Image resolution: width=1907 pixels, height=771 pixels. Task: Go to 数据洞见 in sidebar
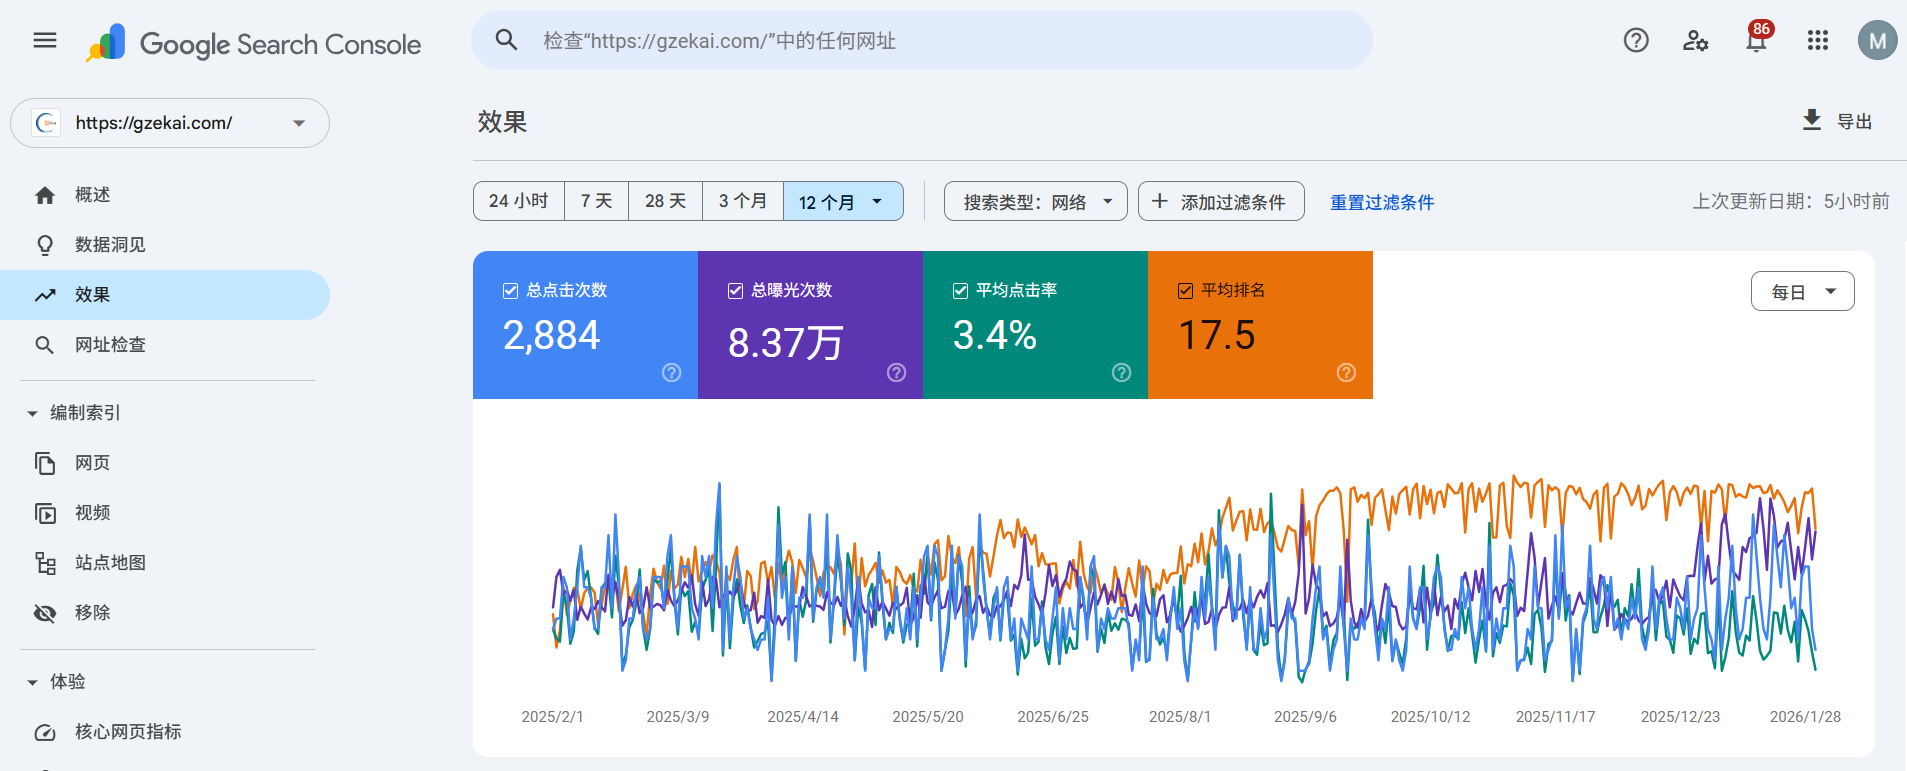pos(110,245)
